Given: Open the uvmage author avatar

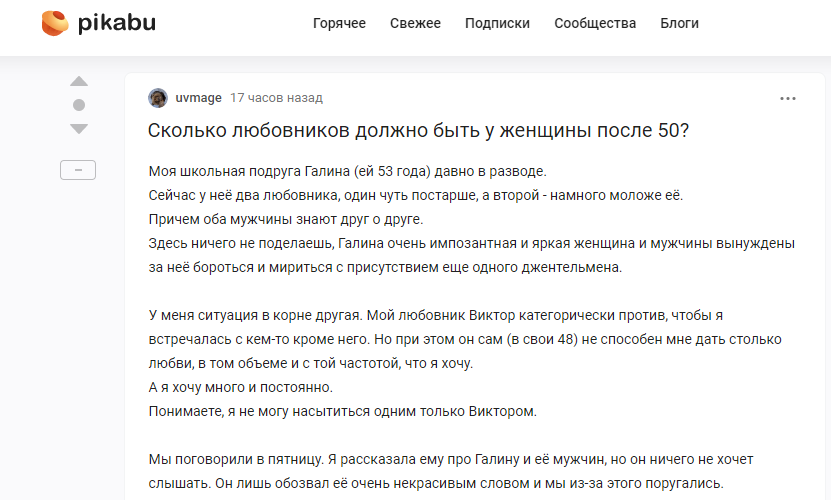Looking at the screenshot, I should pos(158,98).
